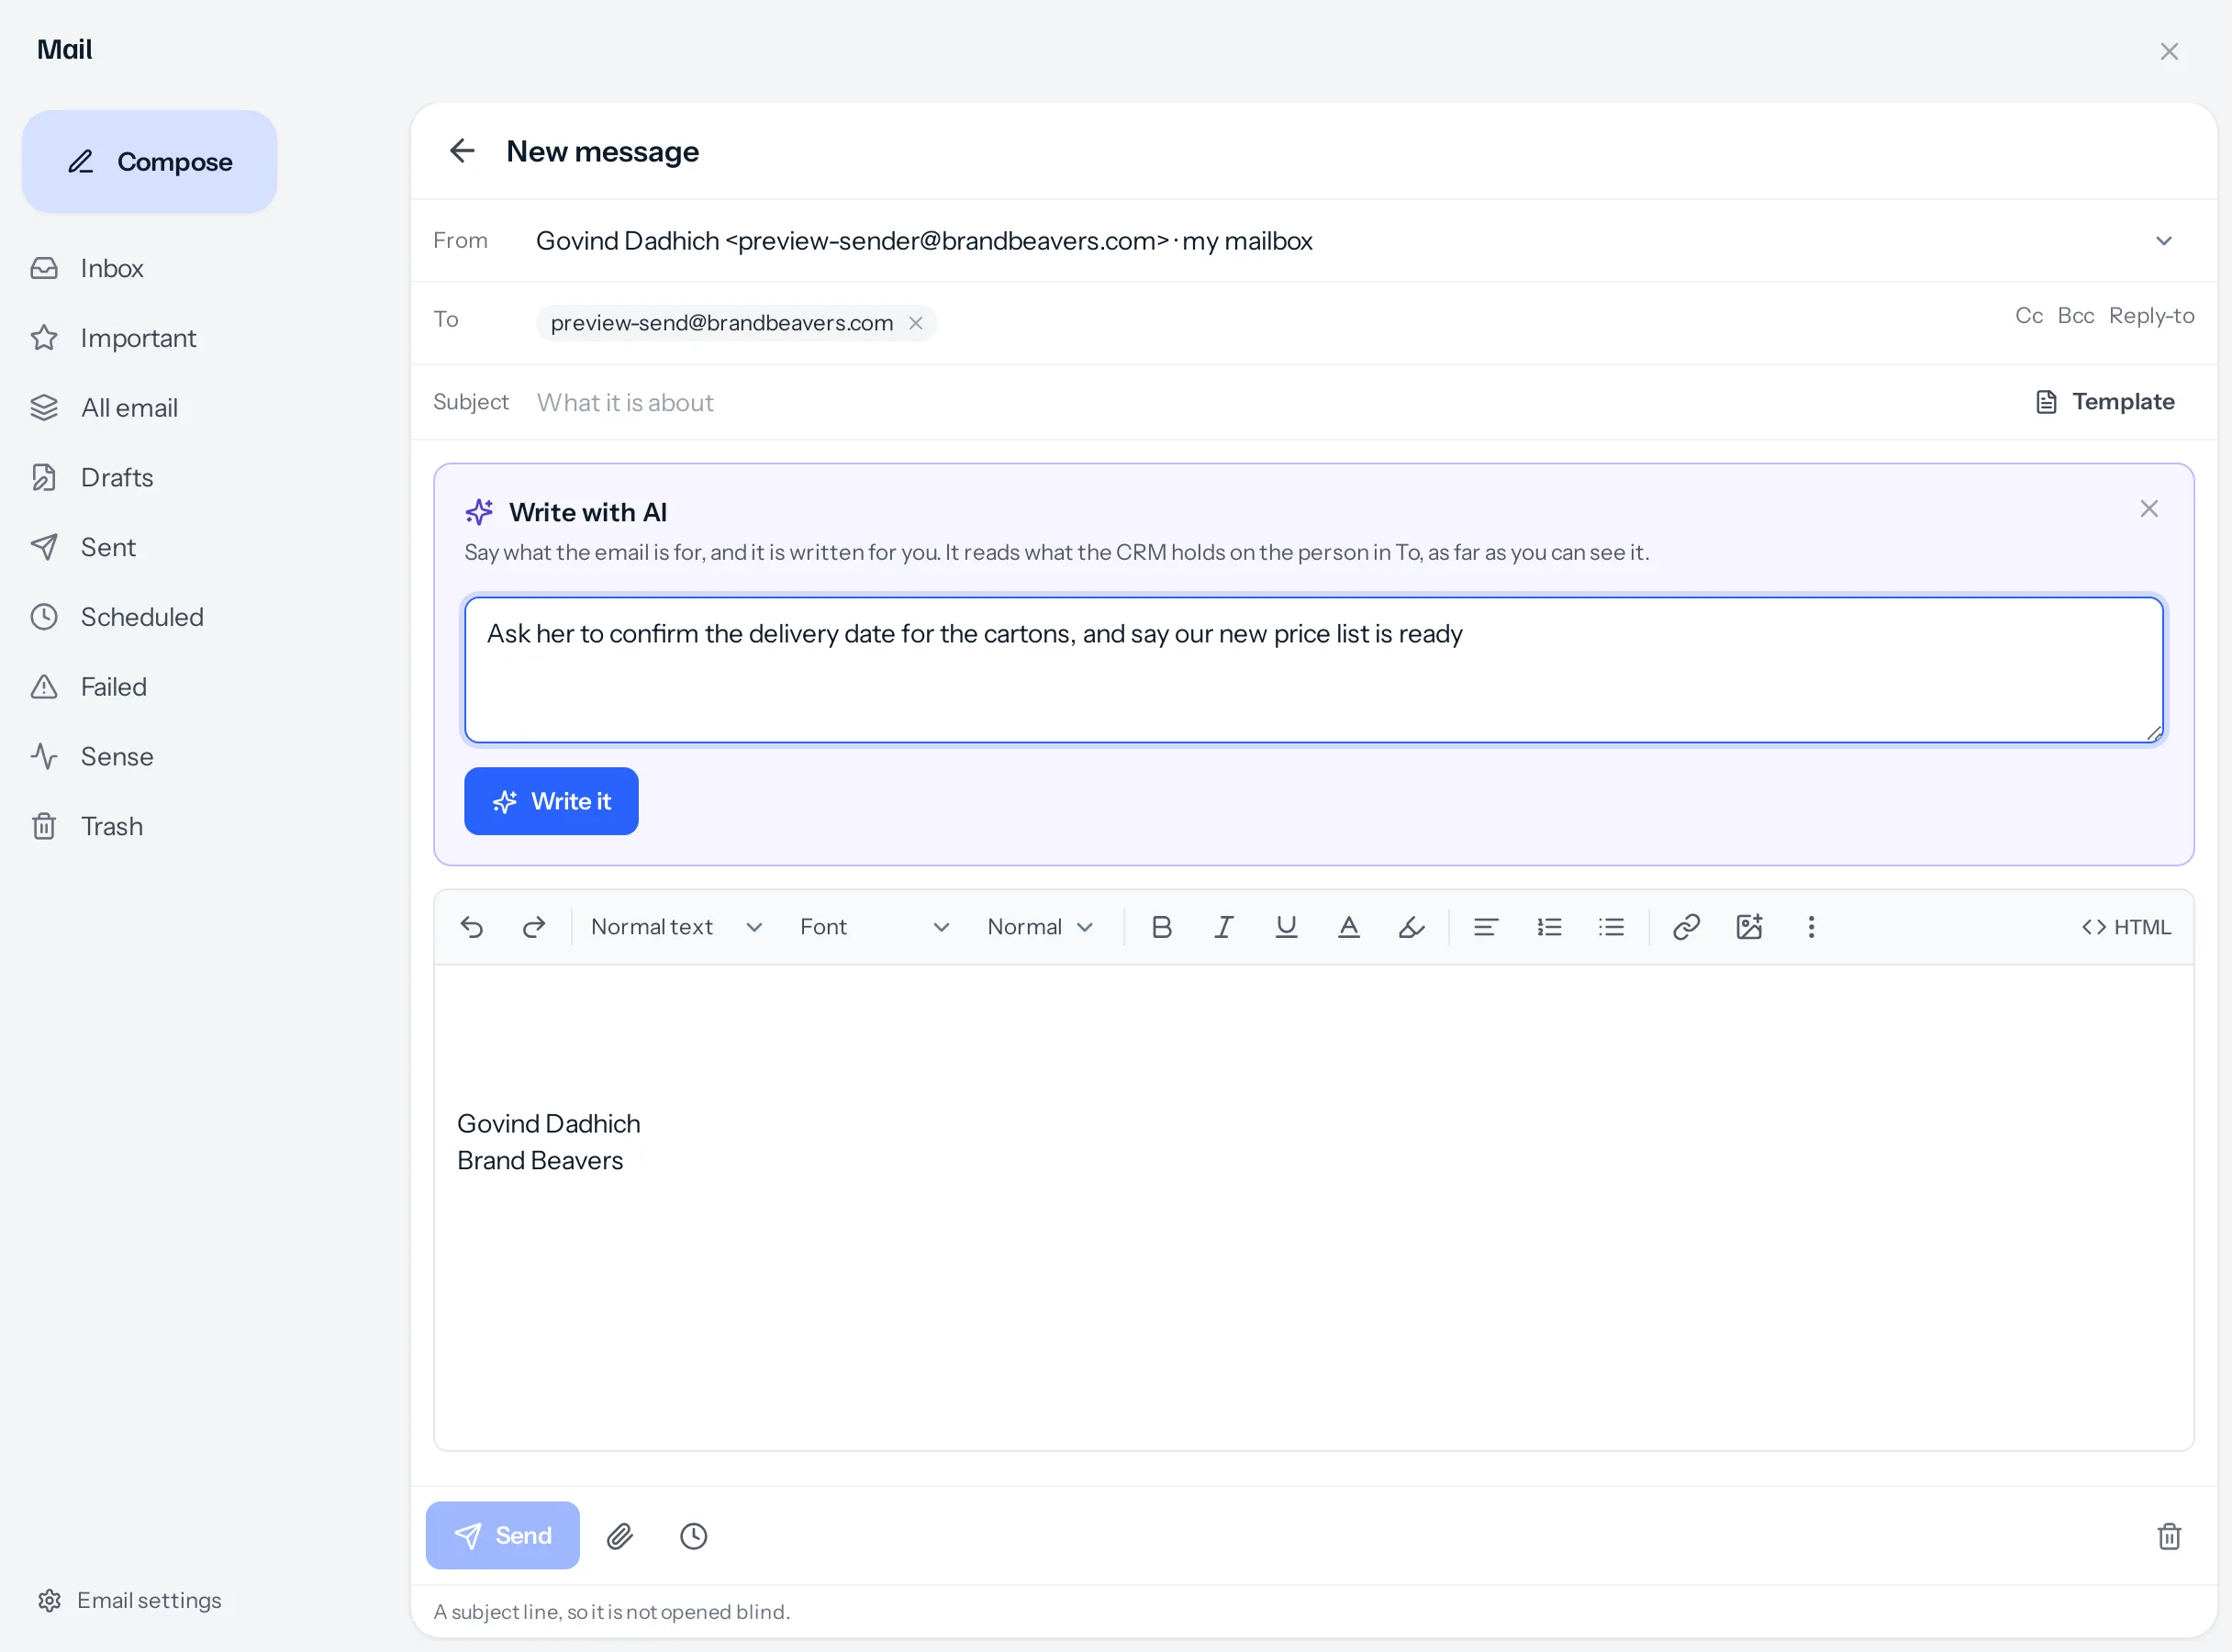
Task: Insert a hyperlink
Action: tap(1686, 927)
